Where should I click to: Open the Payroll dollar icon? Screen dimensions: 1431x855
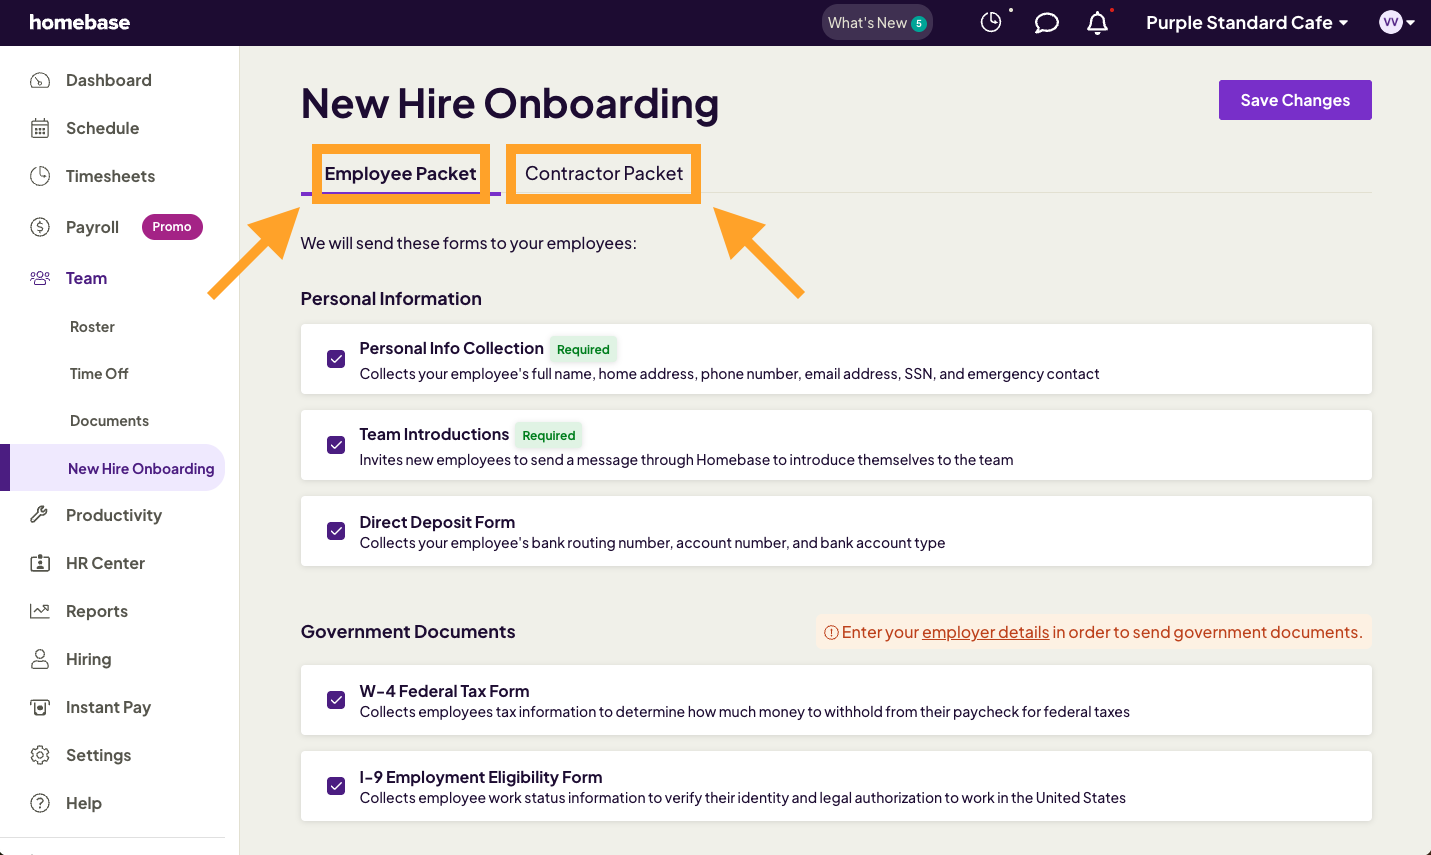(x=41, y=226)
